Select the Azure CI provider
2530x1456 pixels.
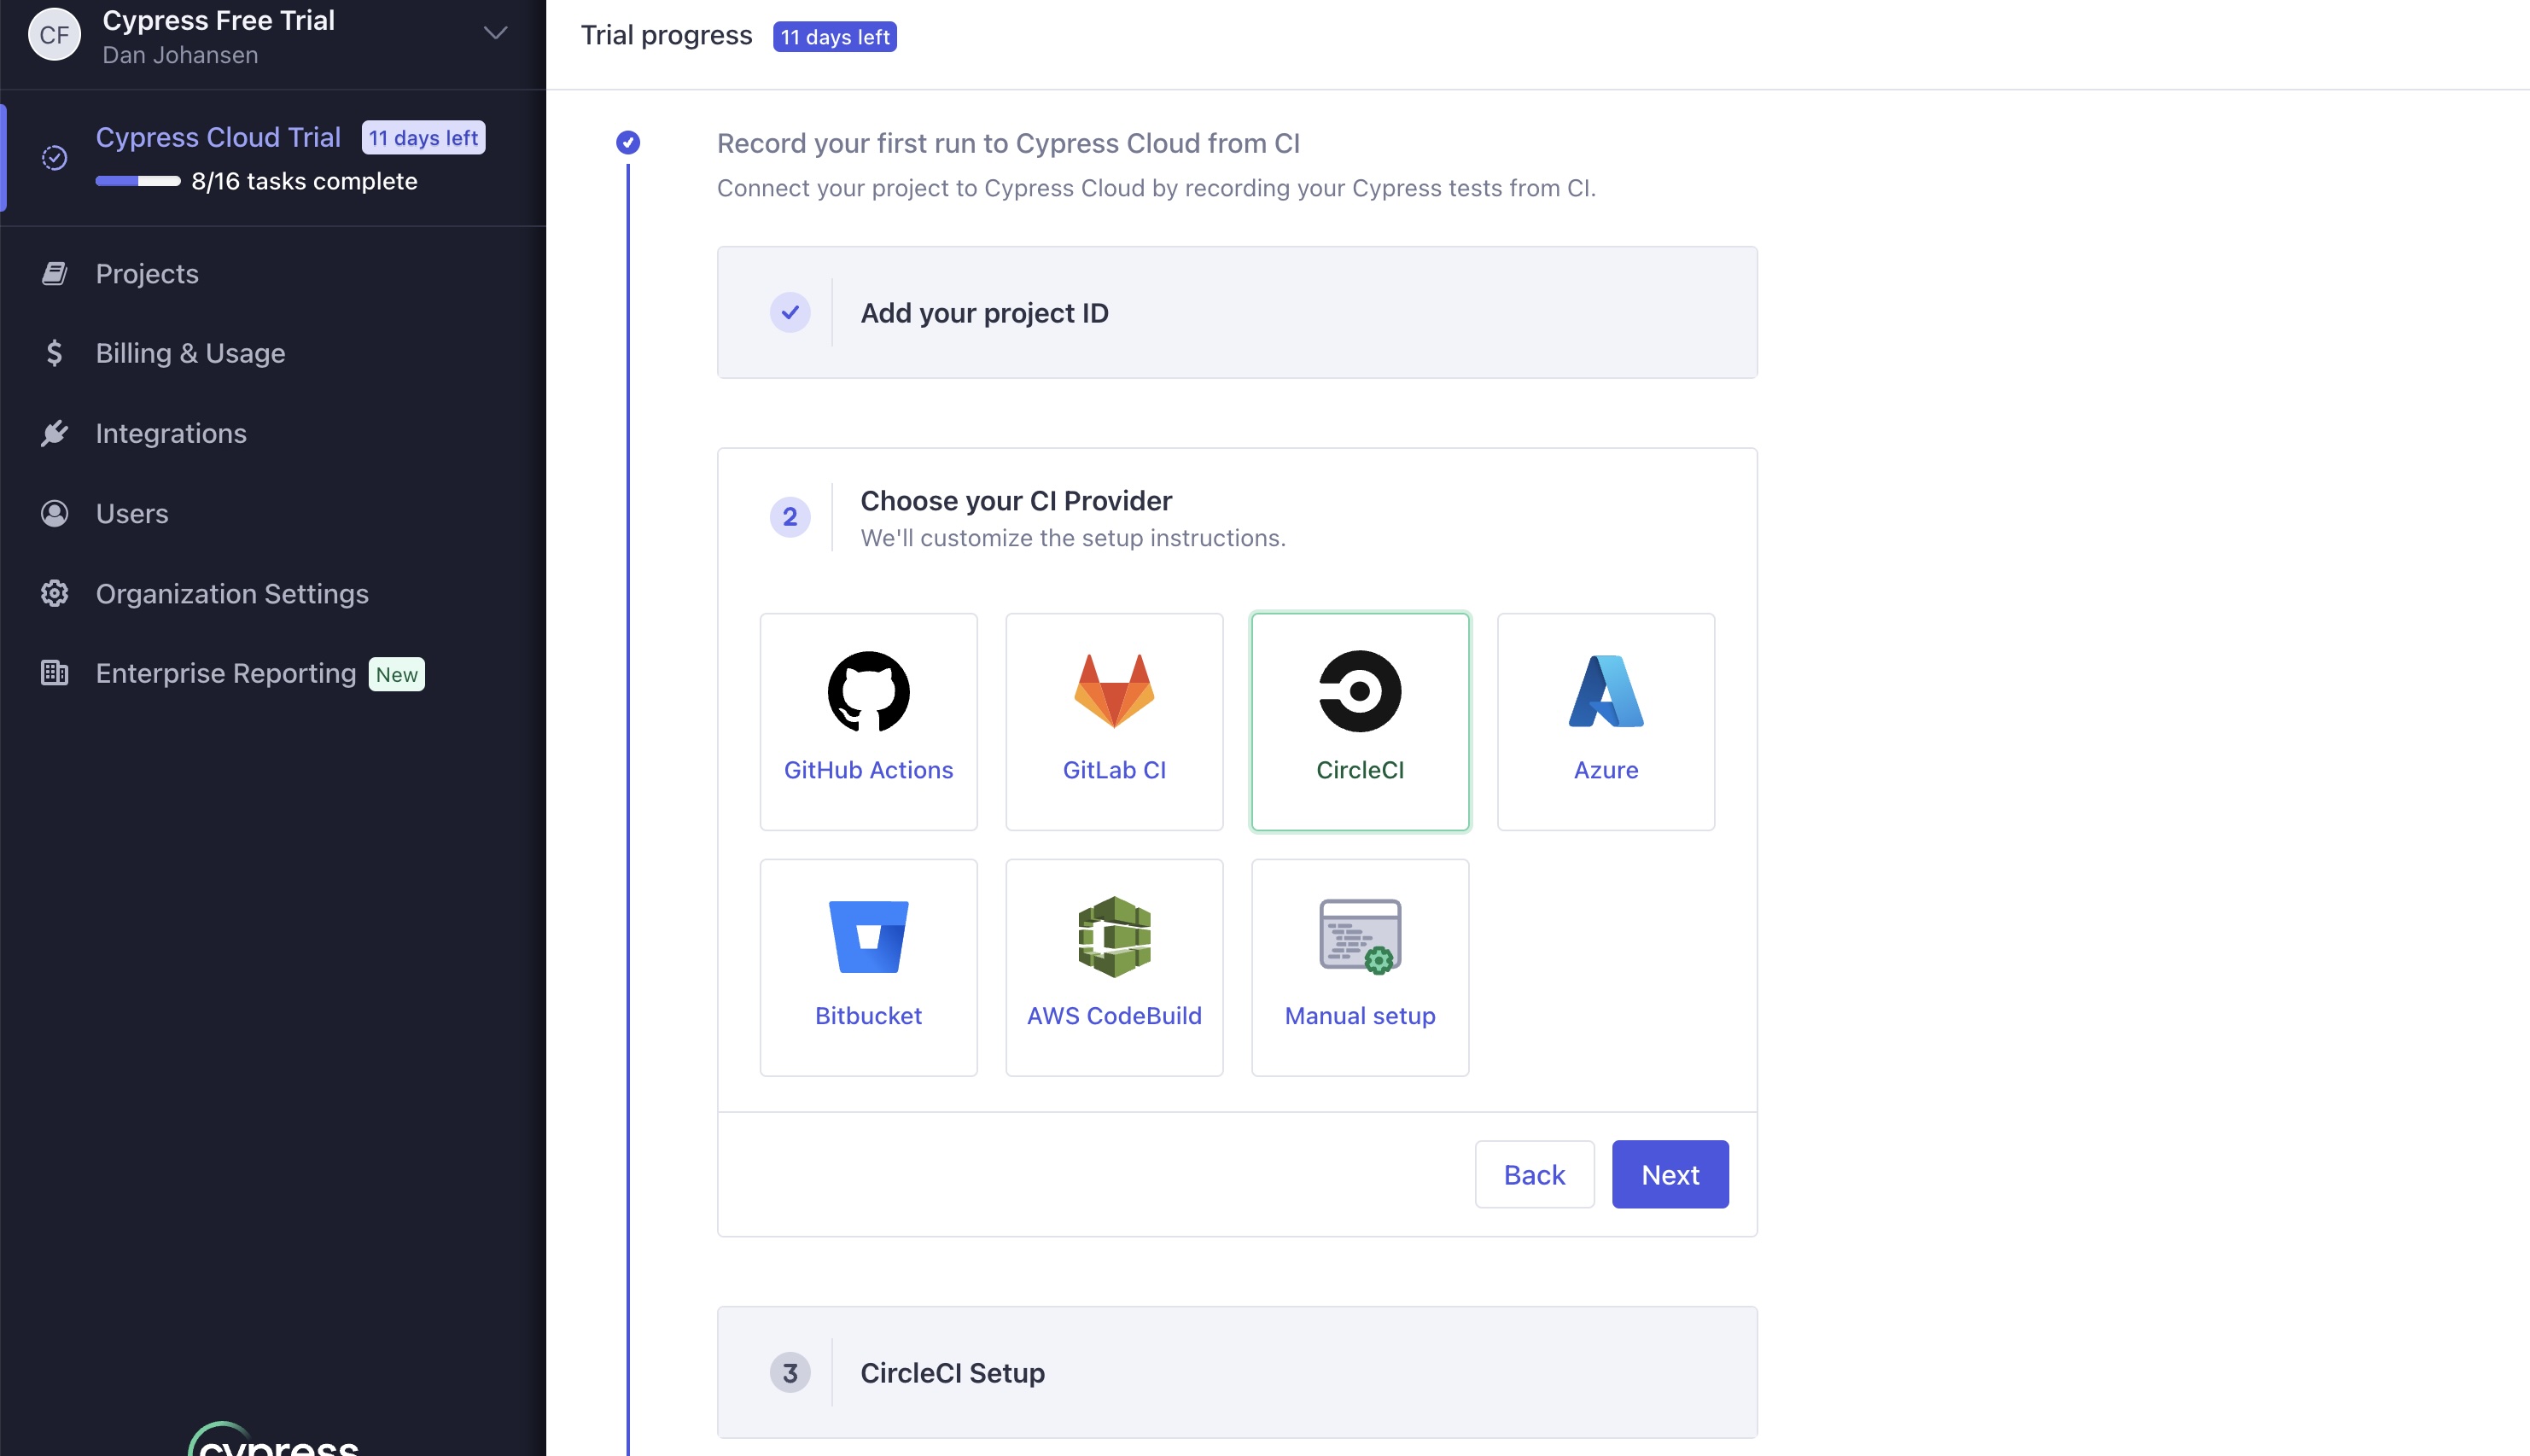(1604, 720)
